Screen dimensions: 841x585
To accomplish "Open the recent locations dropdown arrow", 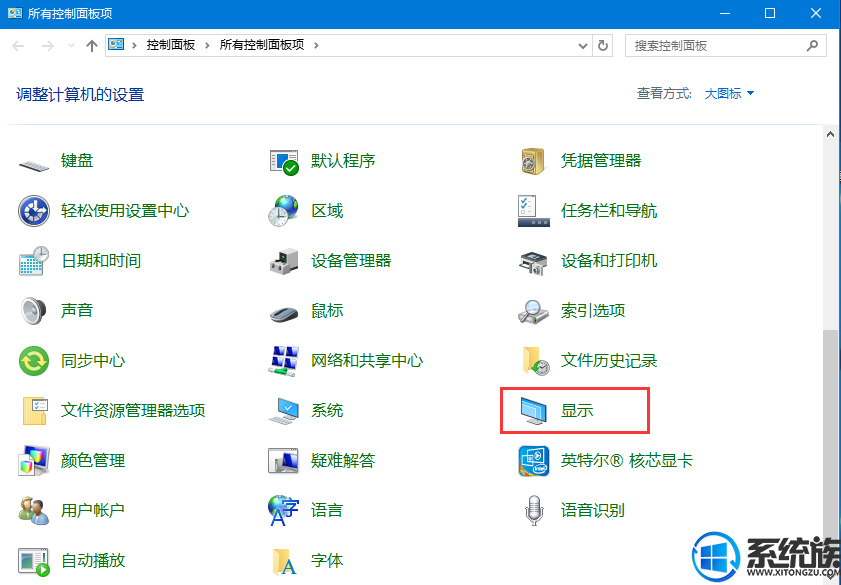I will click(x=71, y=46).
